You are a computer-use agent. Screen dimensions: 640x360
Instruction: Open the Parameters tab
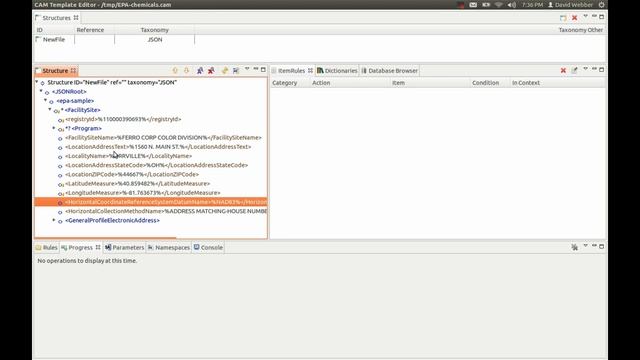pyautogui.click(x=124, y=247)
